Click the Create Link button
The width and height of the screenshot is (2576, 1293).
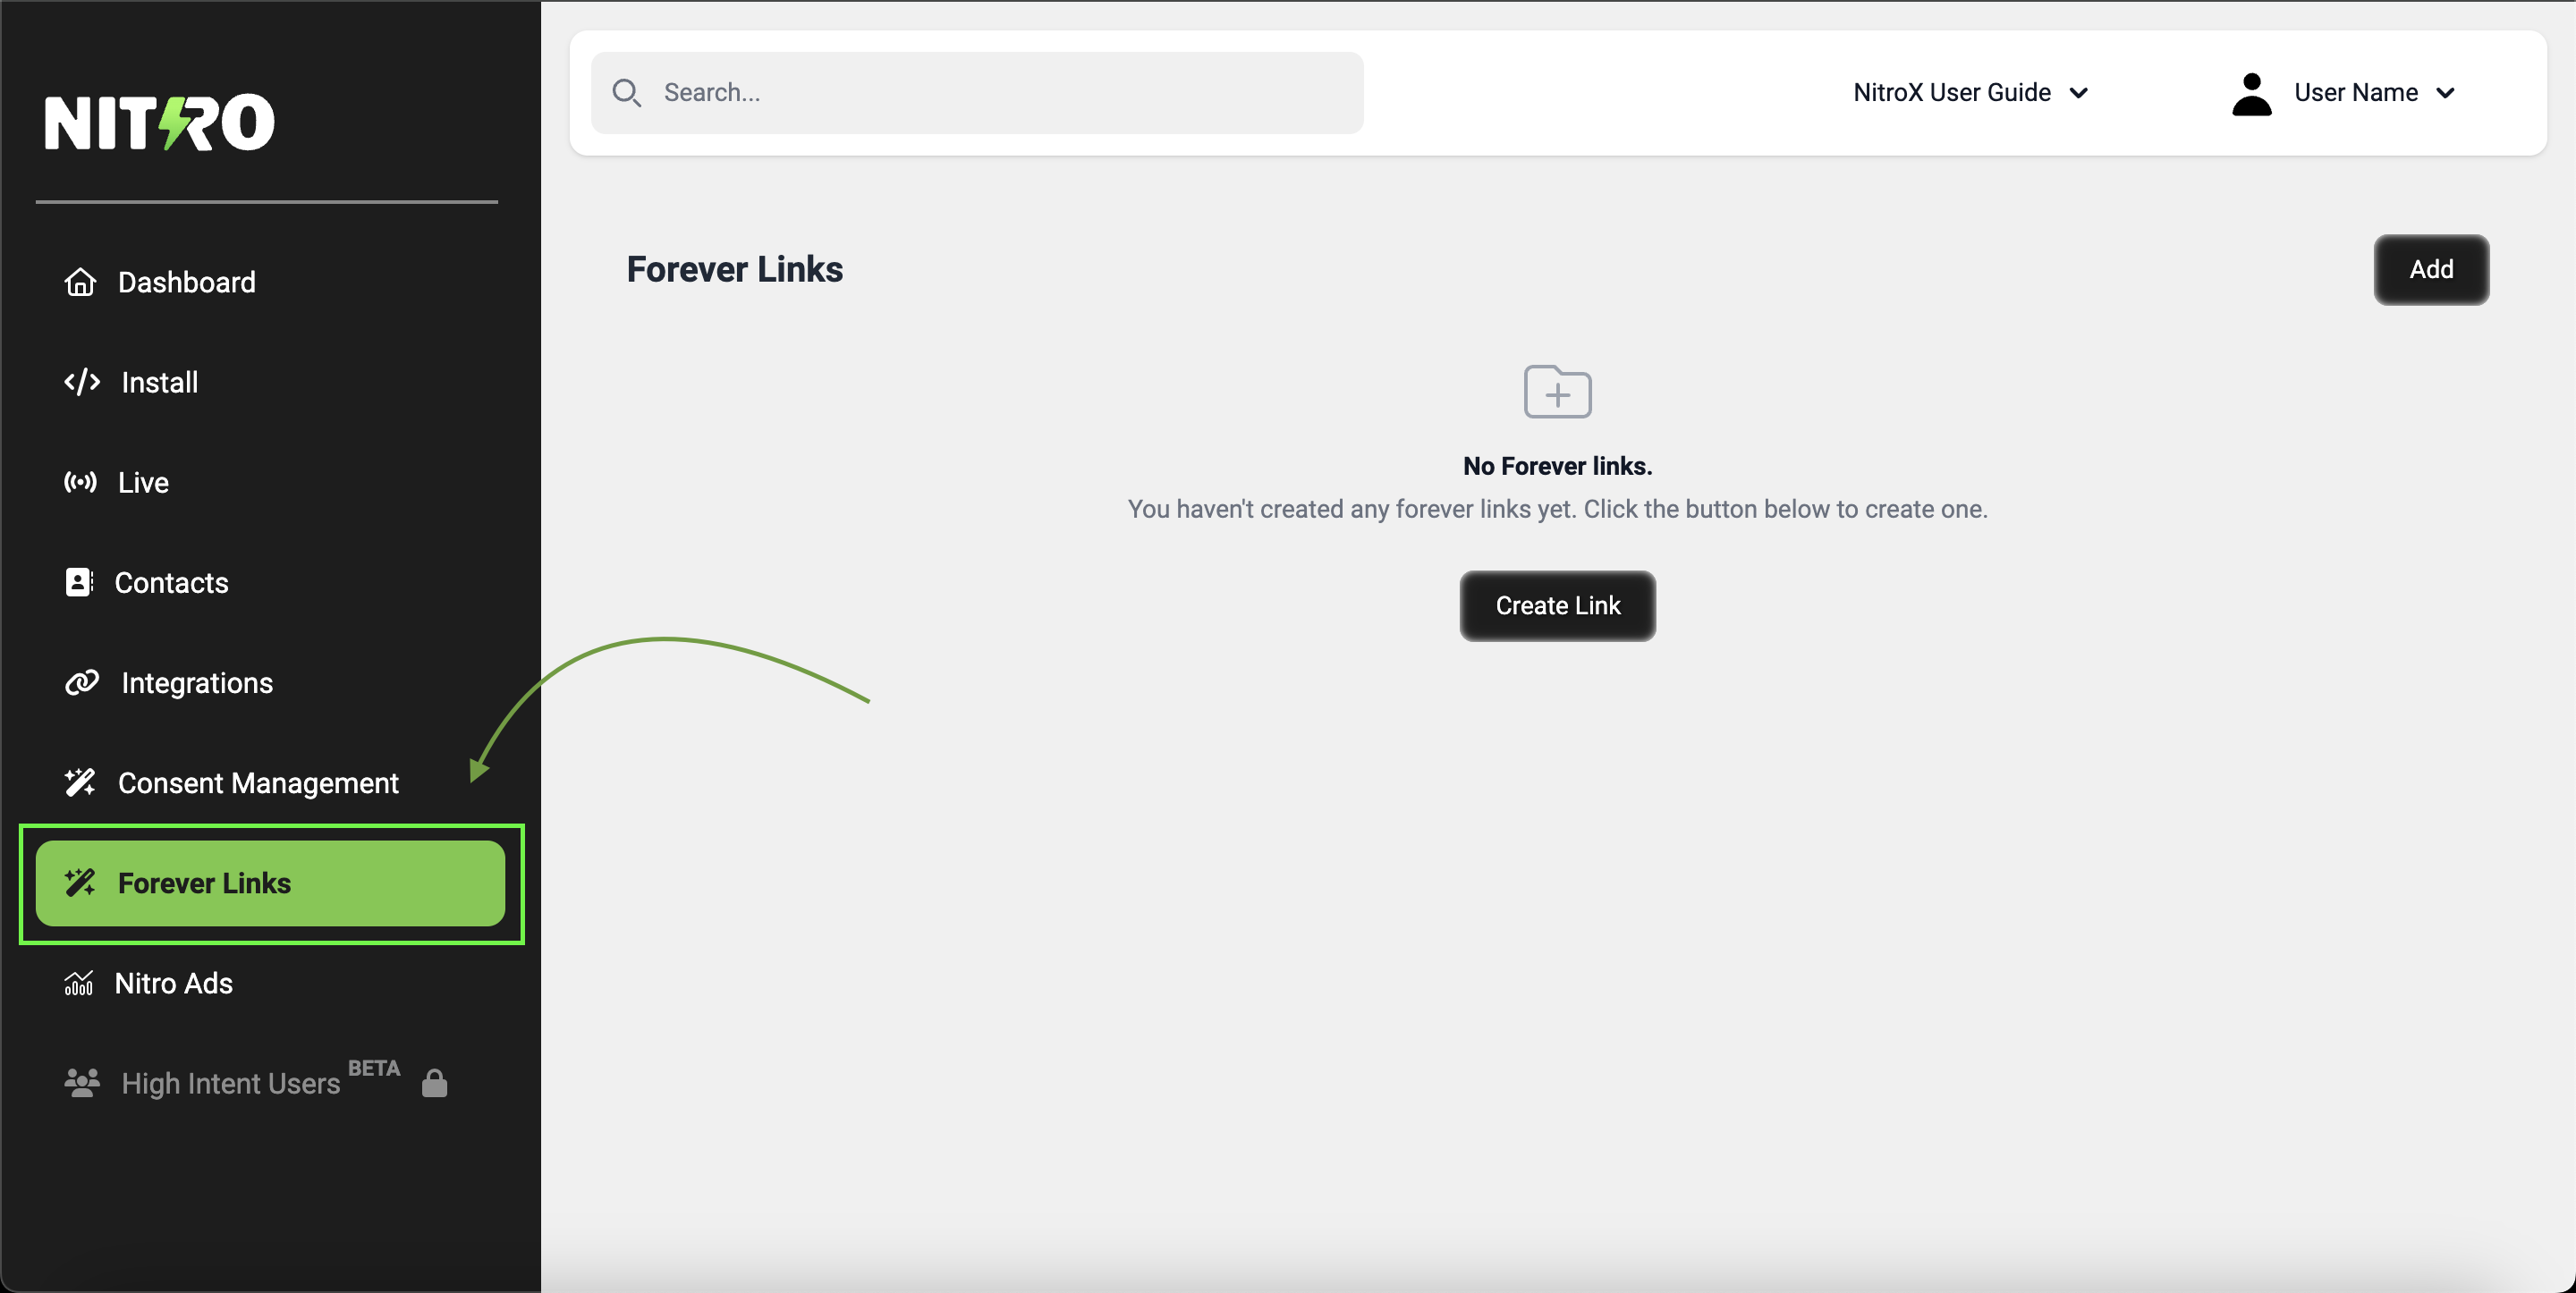tap(1557, 606)
